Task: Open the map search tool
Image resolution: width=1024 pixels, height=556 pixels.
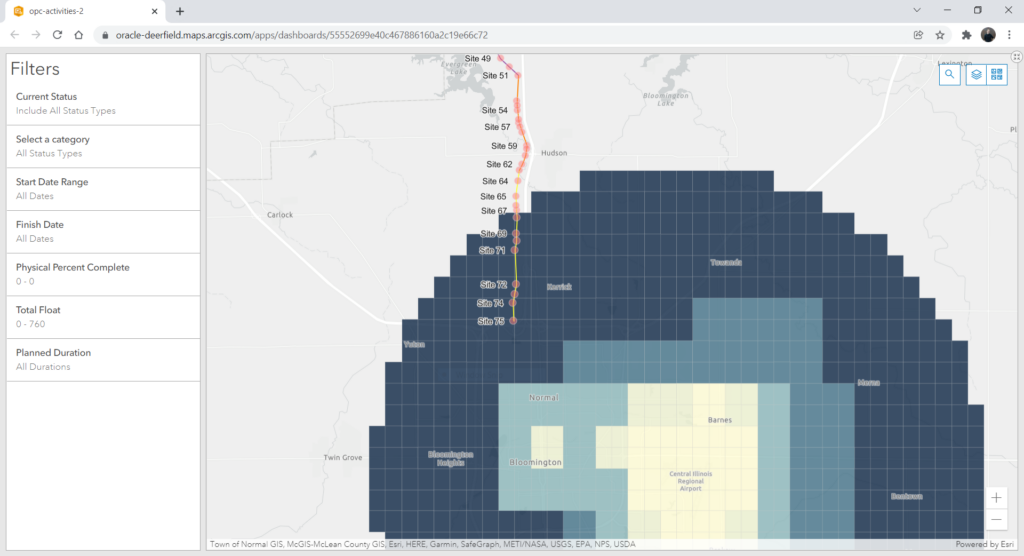Action: click(x=950, y=74)
